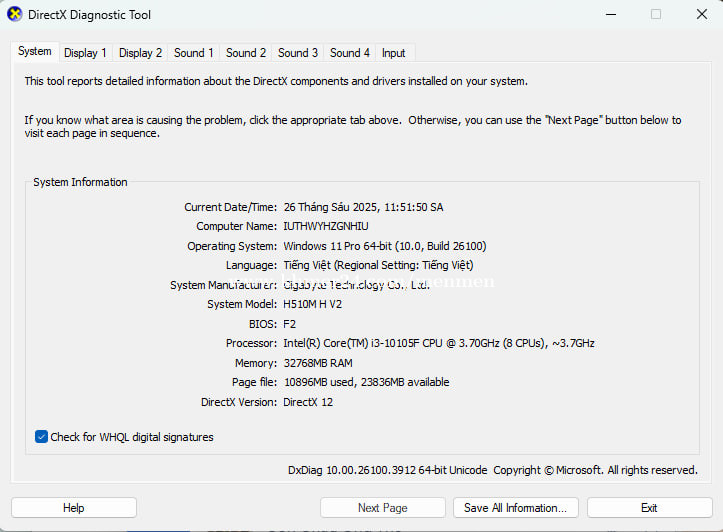Click the Intel Core i3-10105F processor value
The width and height of the screenshot is (723, 532).
point(439,343)
